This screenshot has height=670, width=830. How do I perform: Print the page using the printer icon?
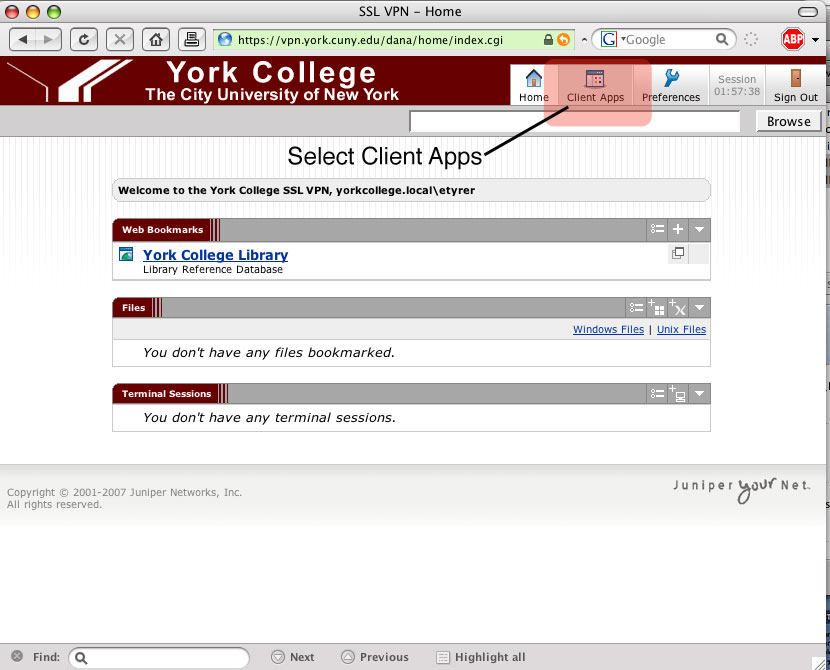[192, 40]
